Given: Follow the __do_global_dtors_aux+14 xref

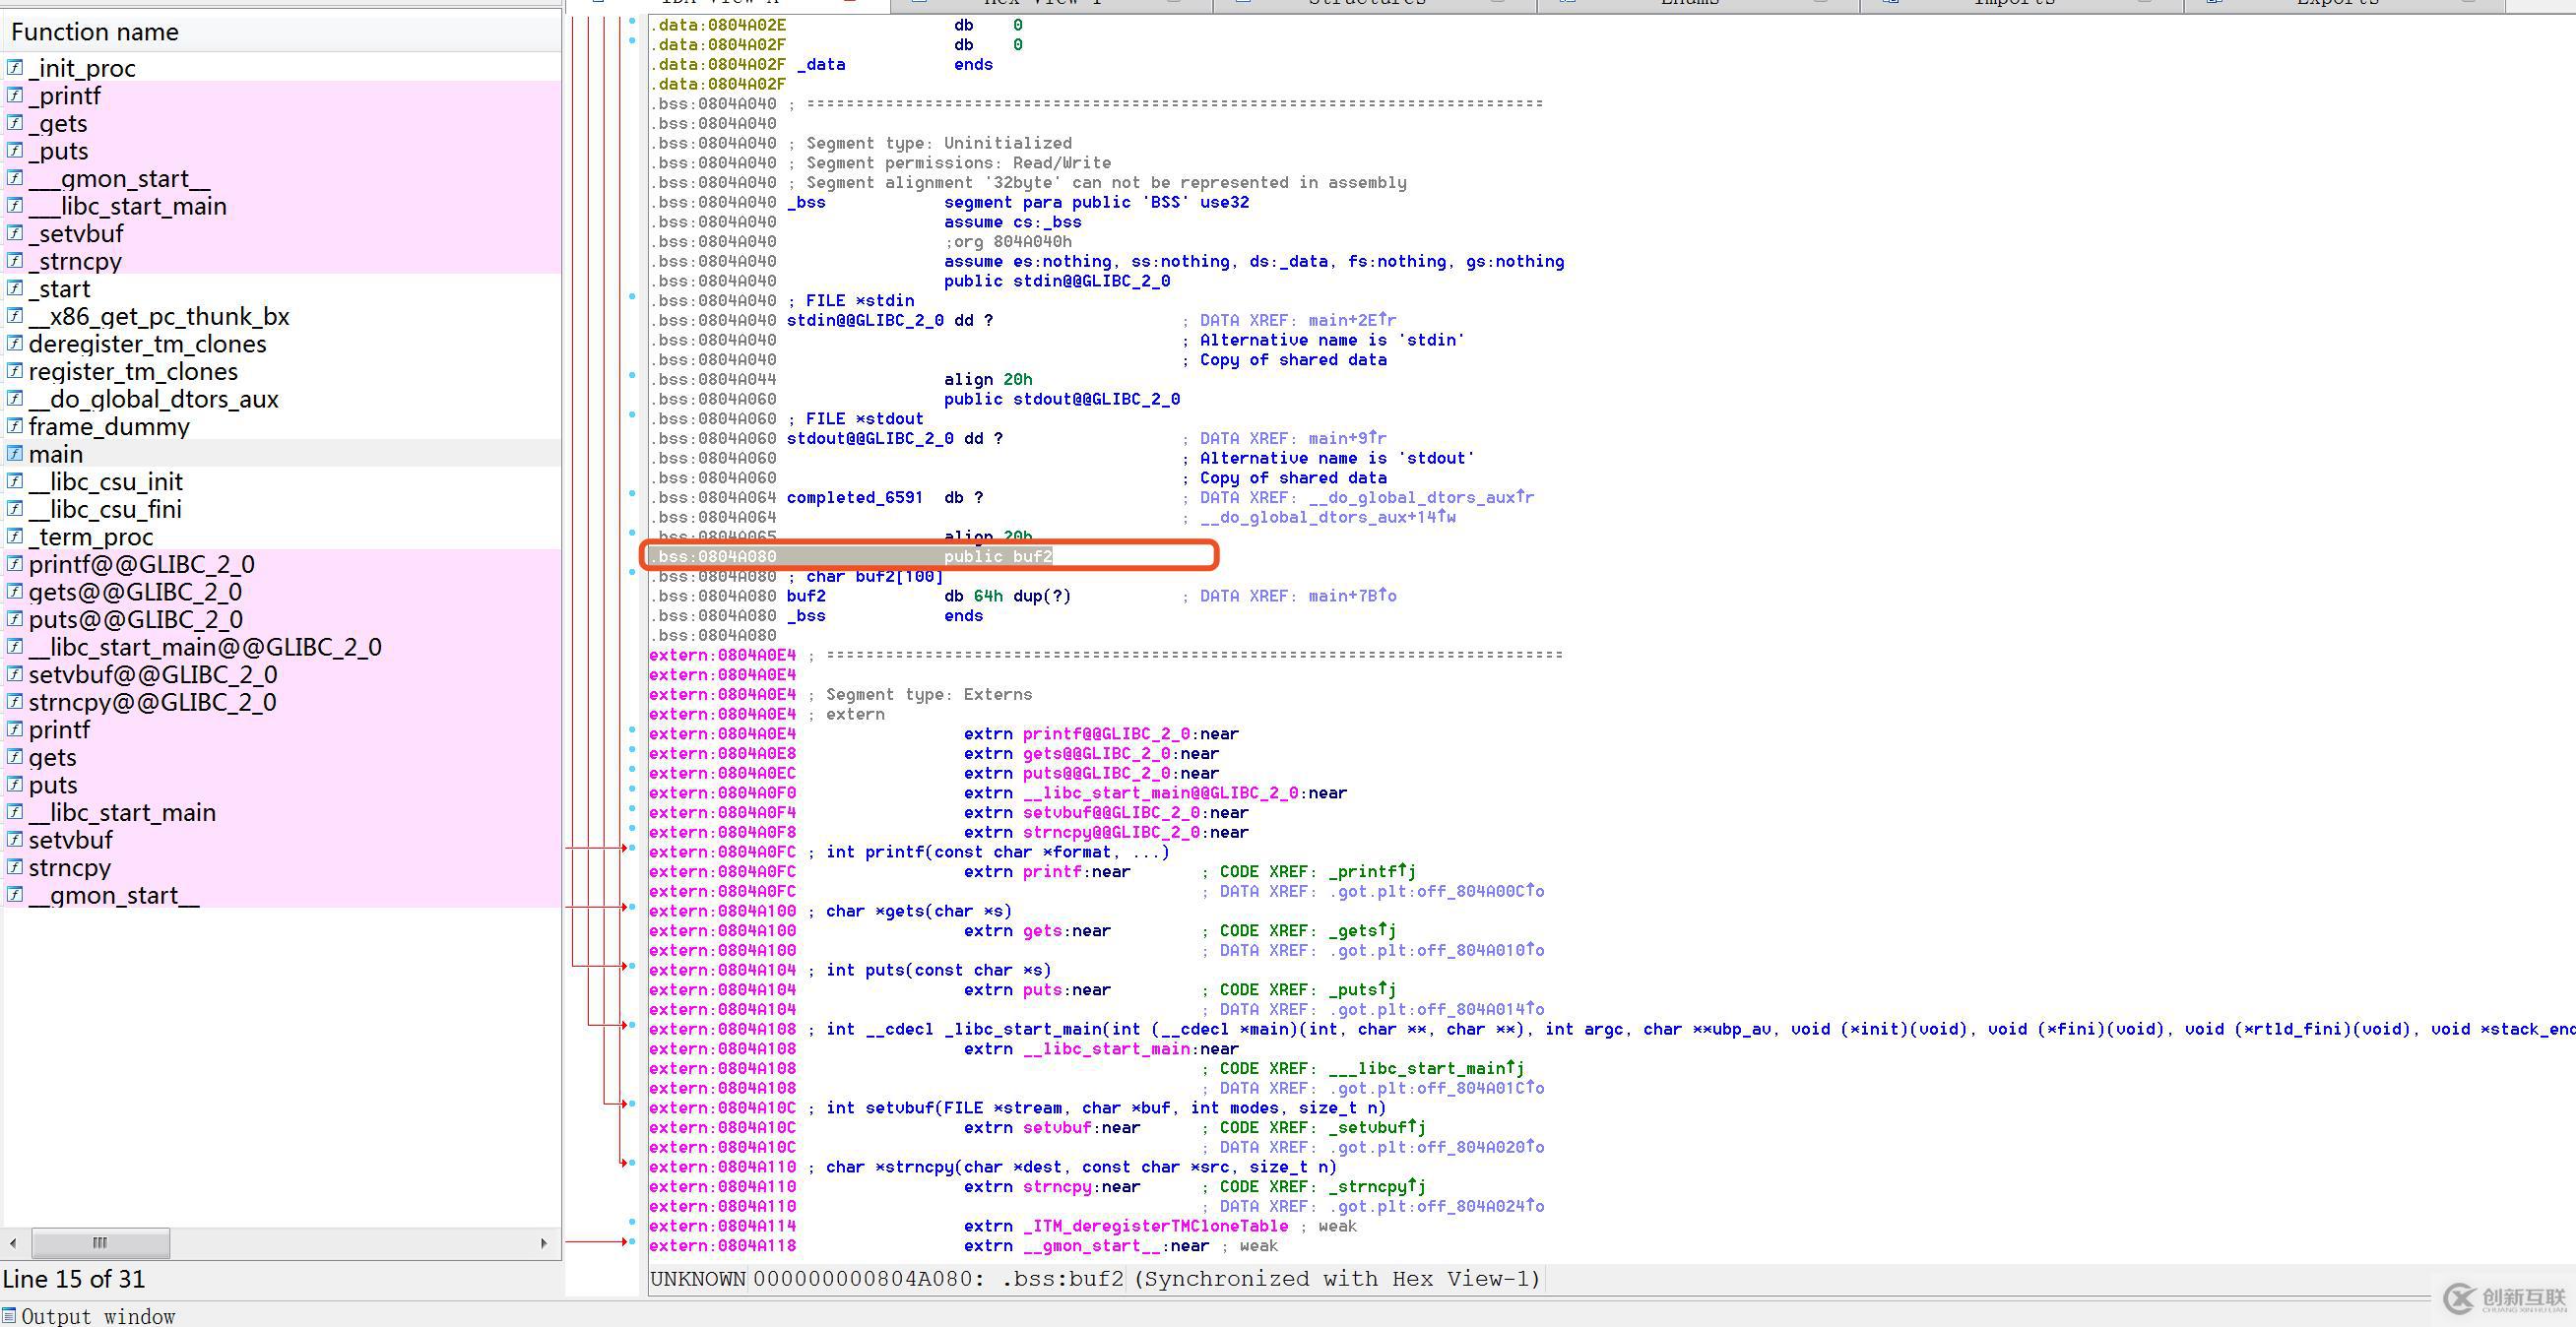Looking at the screenshot, I should click(x=1327, y=517).
